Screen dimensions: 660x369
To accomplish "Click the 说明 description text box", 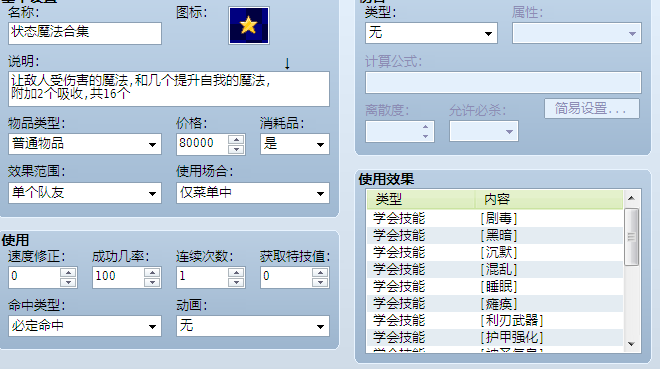I will click(169, 89).
